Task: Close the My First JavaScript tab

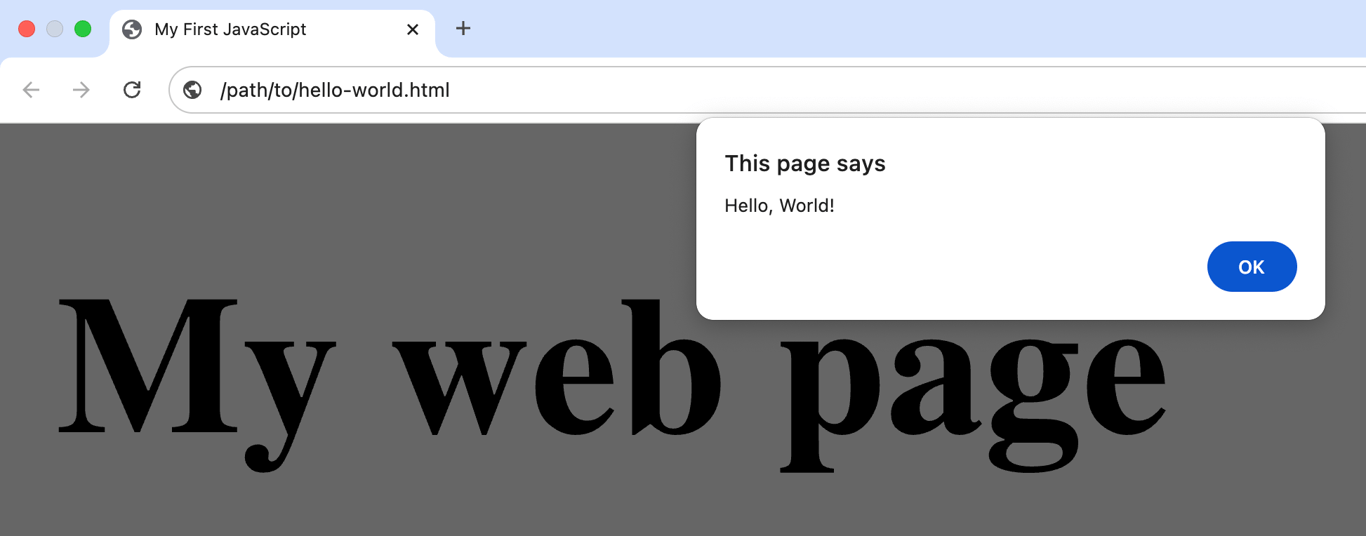Action: point(412,30)
